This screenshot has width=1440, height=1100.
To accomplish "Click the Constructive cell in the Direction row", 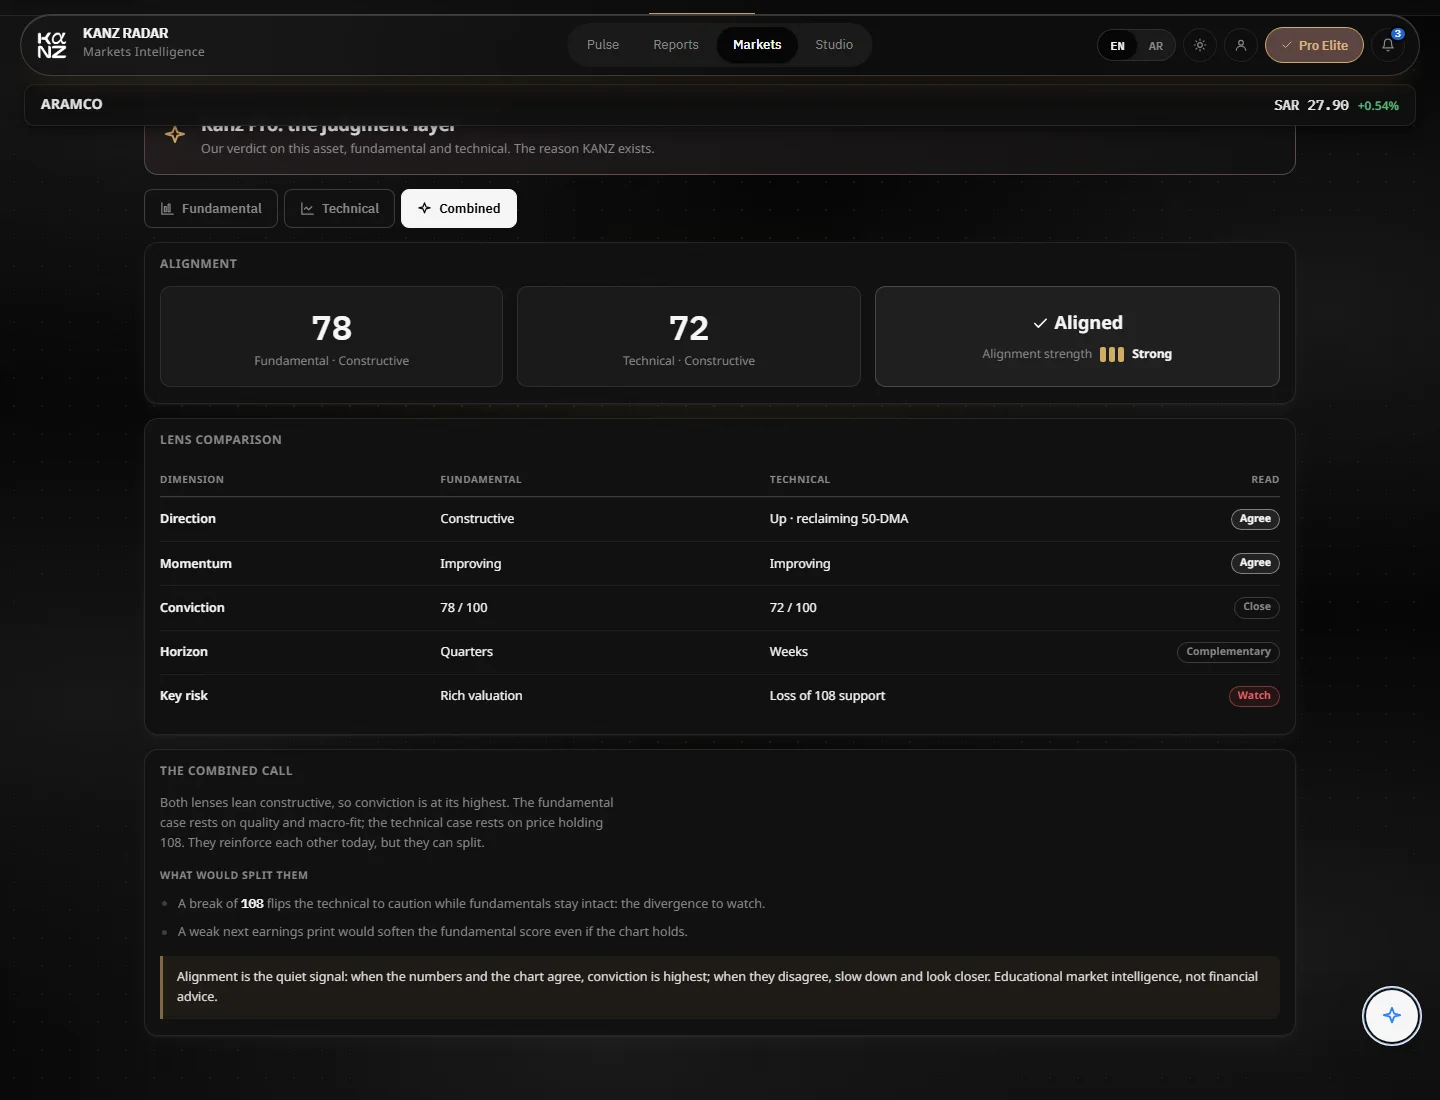I will coord(477,519).
